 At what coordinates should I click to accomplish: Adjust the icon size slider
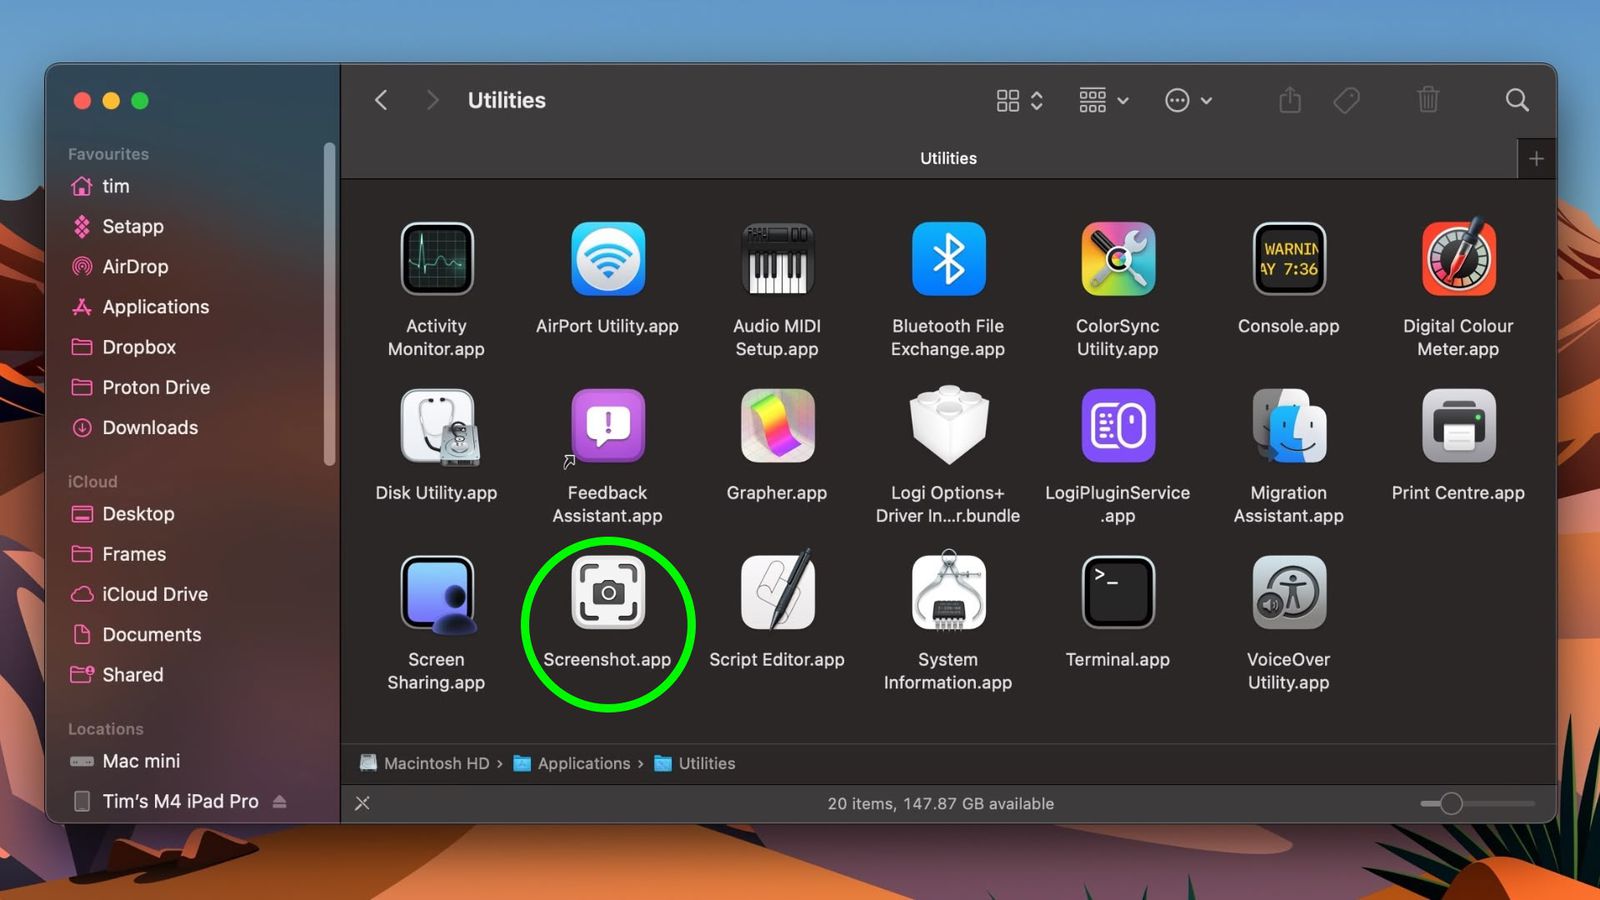click(x=1449, y=803)
